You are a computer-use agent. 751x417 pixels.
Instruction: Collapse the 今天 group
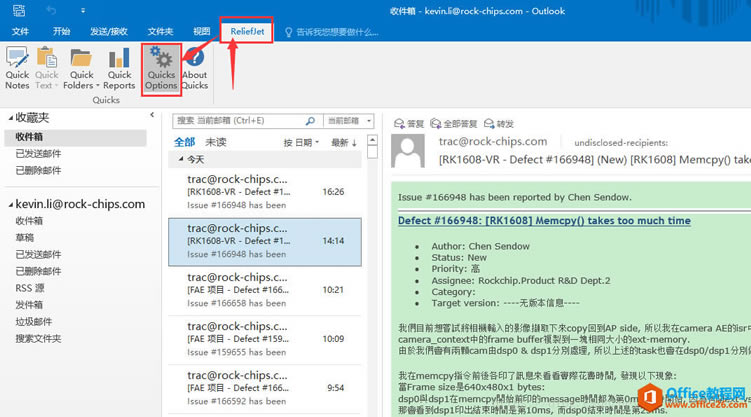point(181,159)
